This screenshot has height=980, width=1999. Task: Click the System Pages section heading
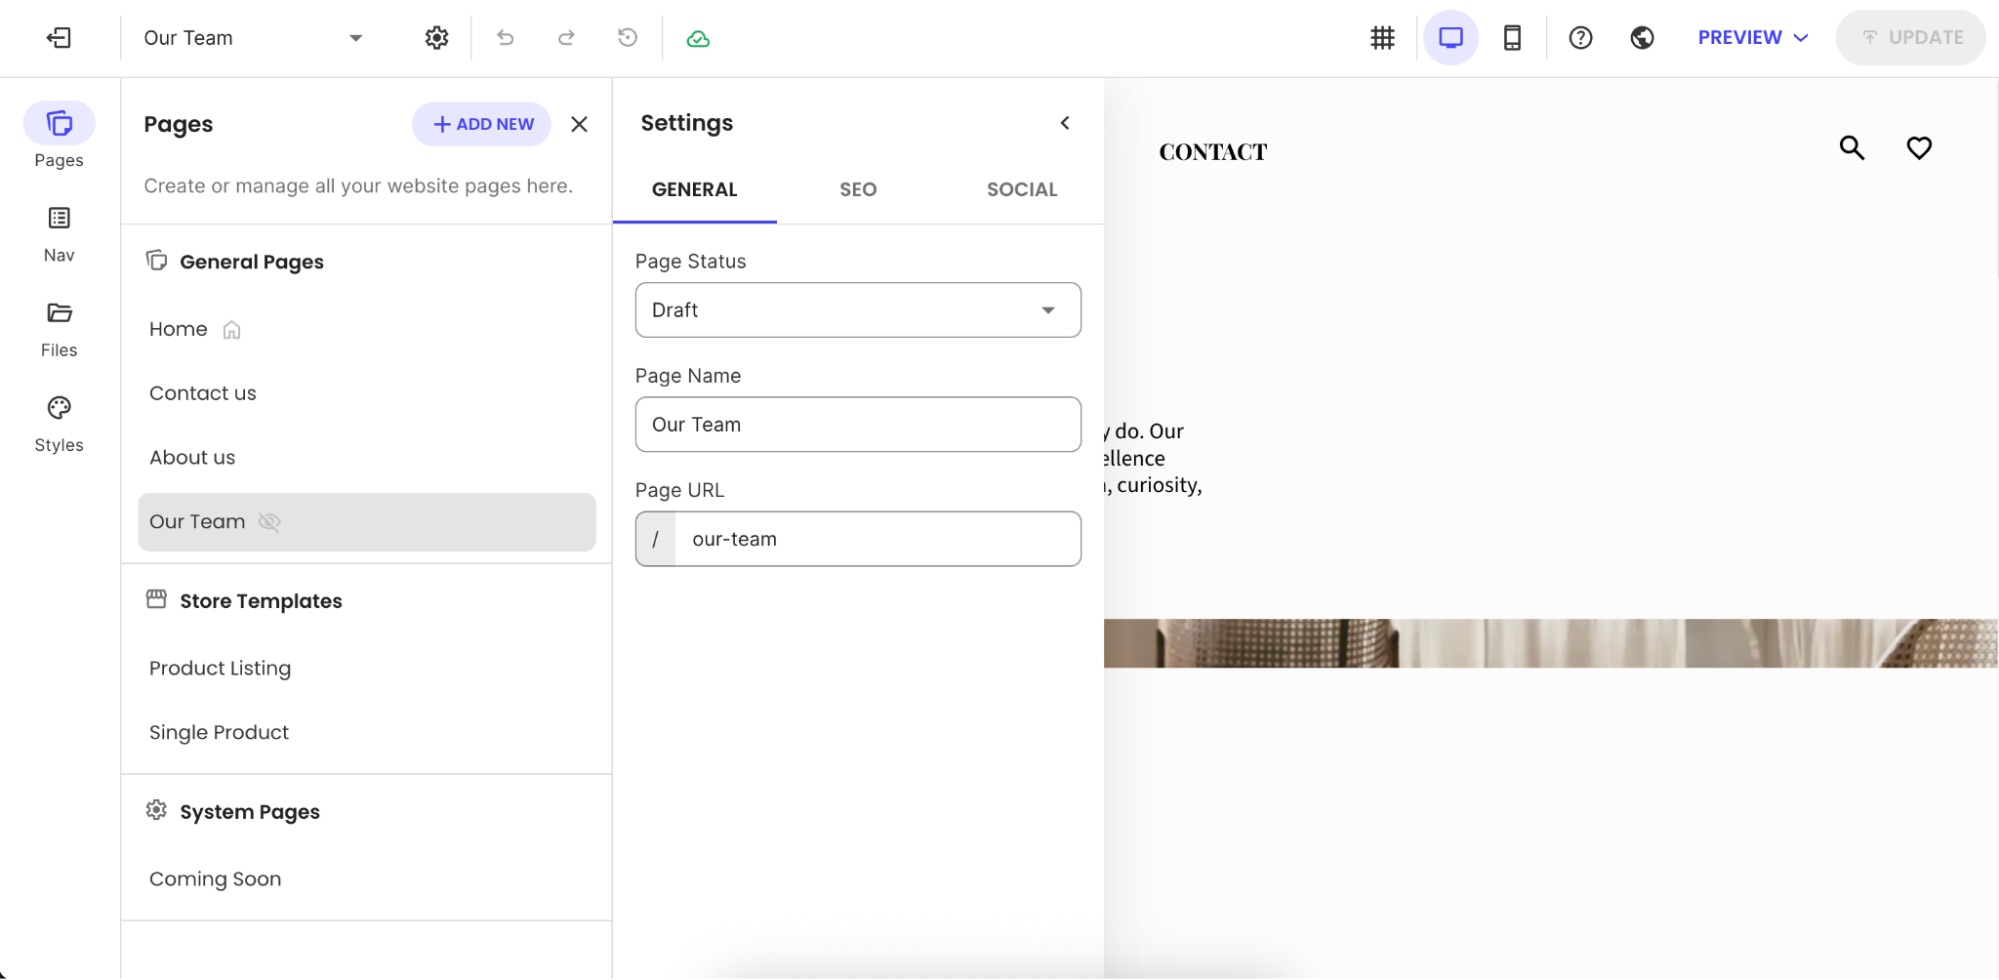250,812
